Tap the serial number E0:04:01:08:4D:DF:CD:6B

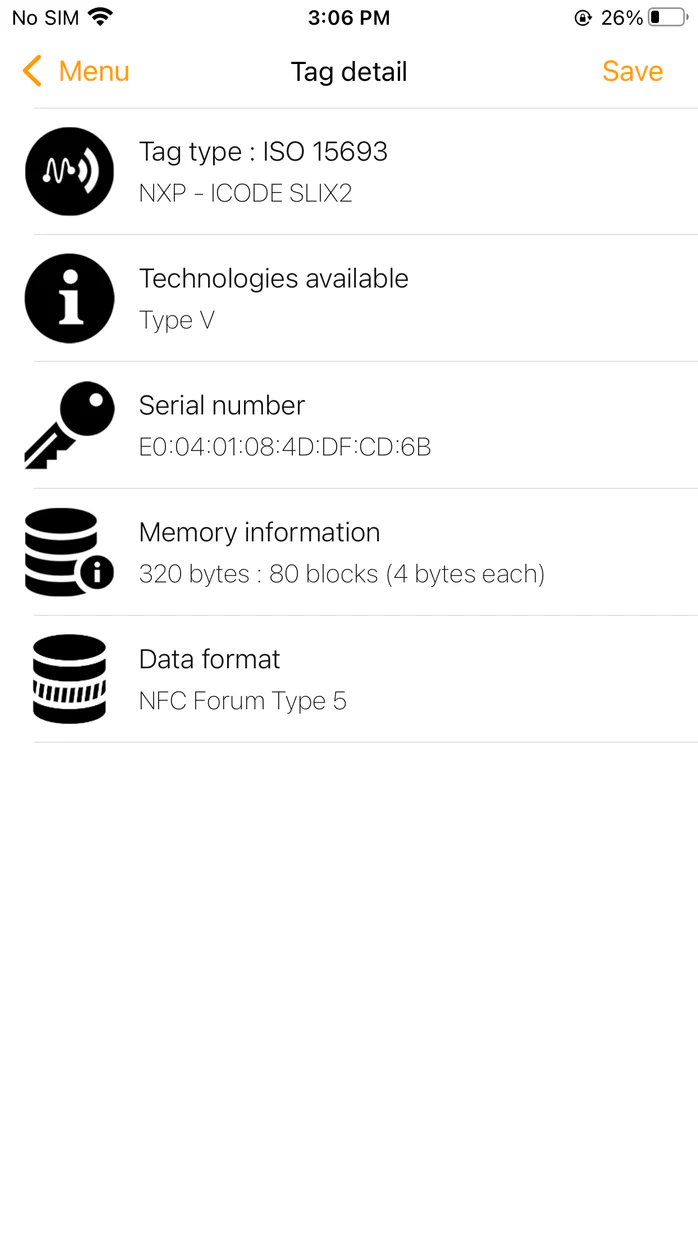(285, 447)
